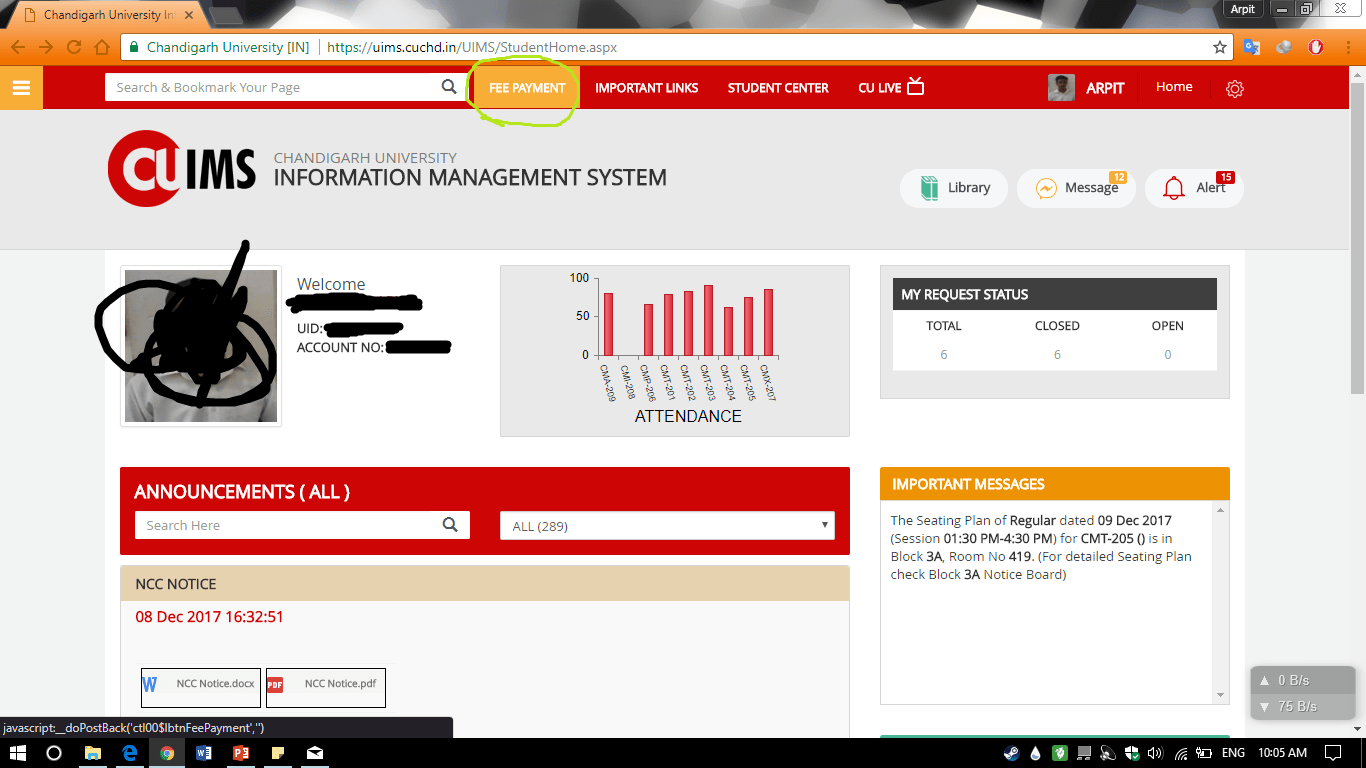Screen dimensions: 1366x768
Task: Click the Google Translate extension icon
Action: [1252, 47]
